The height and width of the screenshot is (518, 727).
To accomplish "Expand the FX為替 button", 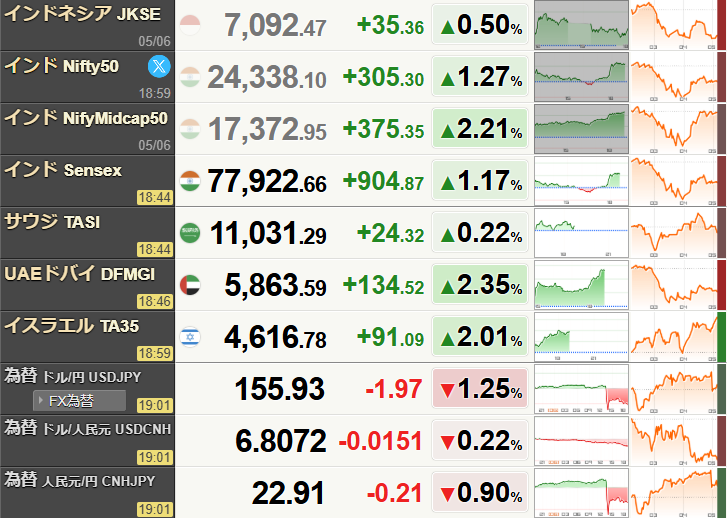I will [79, 401].
